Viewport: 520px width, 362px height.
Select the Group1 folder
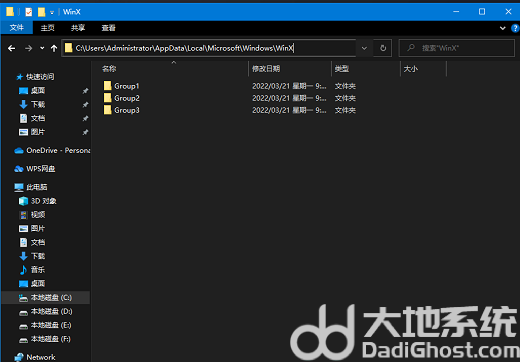121,86
